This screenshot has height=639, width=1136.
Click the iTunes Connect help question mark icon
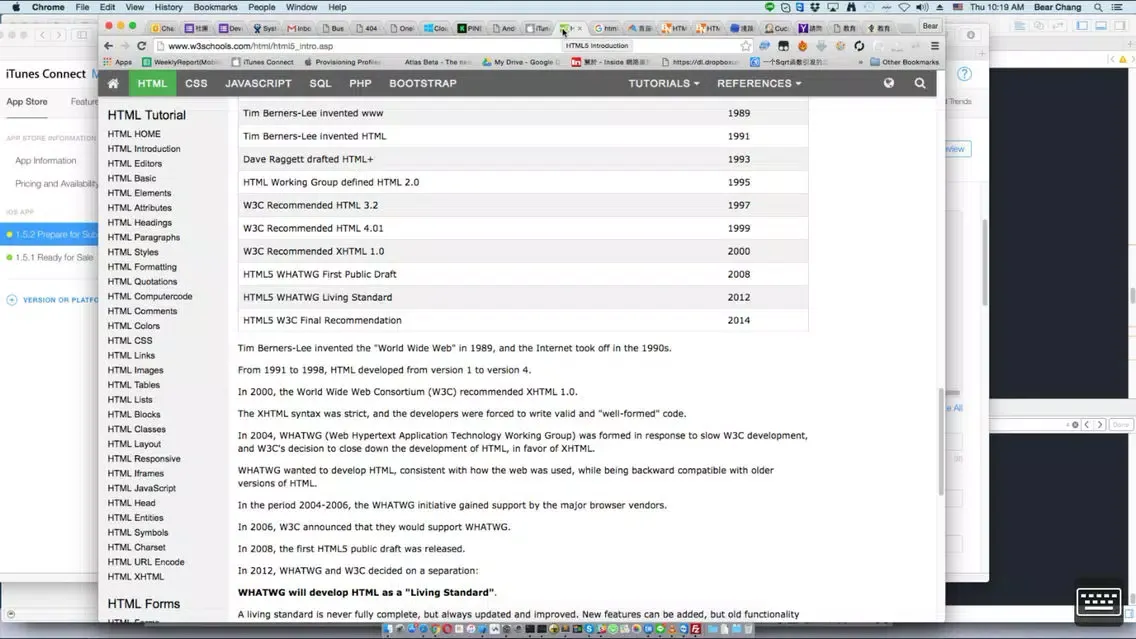pyautogui.click(x=964, y=74)
